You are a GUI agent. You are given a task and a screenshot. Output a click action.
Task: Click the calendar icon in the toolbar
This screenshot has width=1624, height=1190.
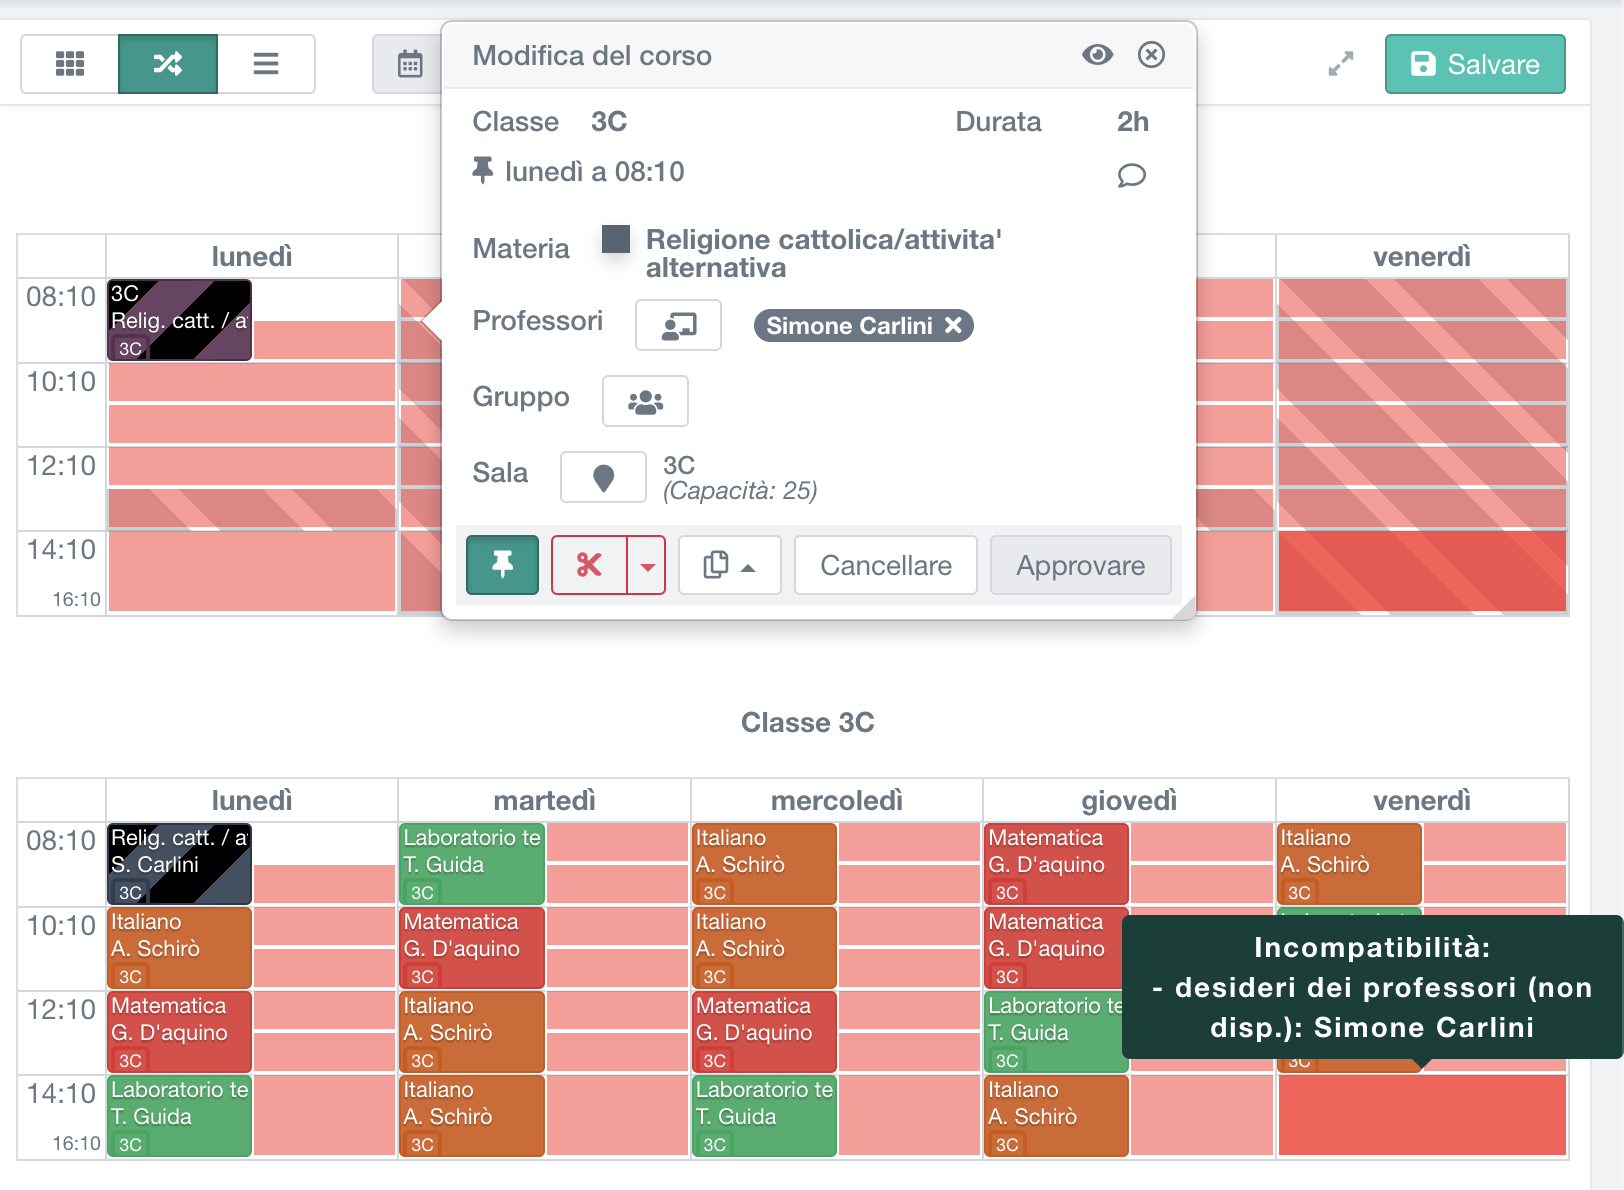410,63
